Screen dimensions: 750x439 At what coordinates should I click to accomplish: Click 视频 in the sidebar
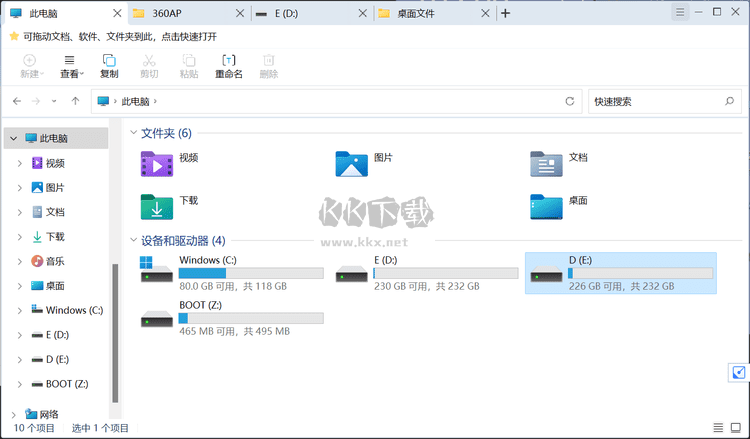point(48,163)
